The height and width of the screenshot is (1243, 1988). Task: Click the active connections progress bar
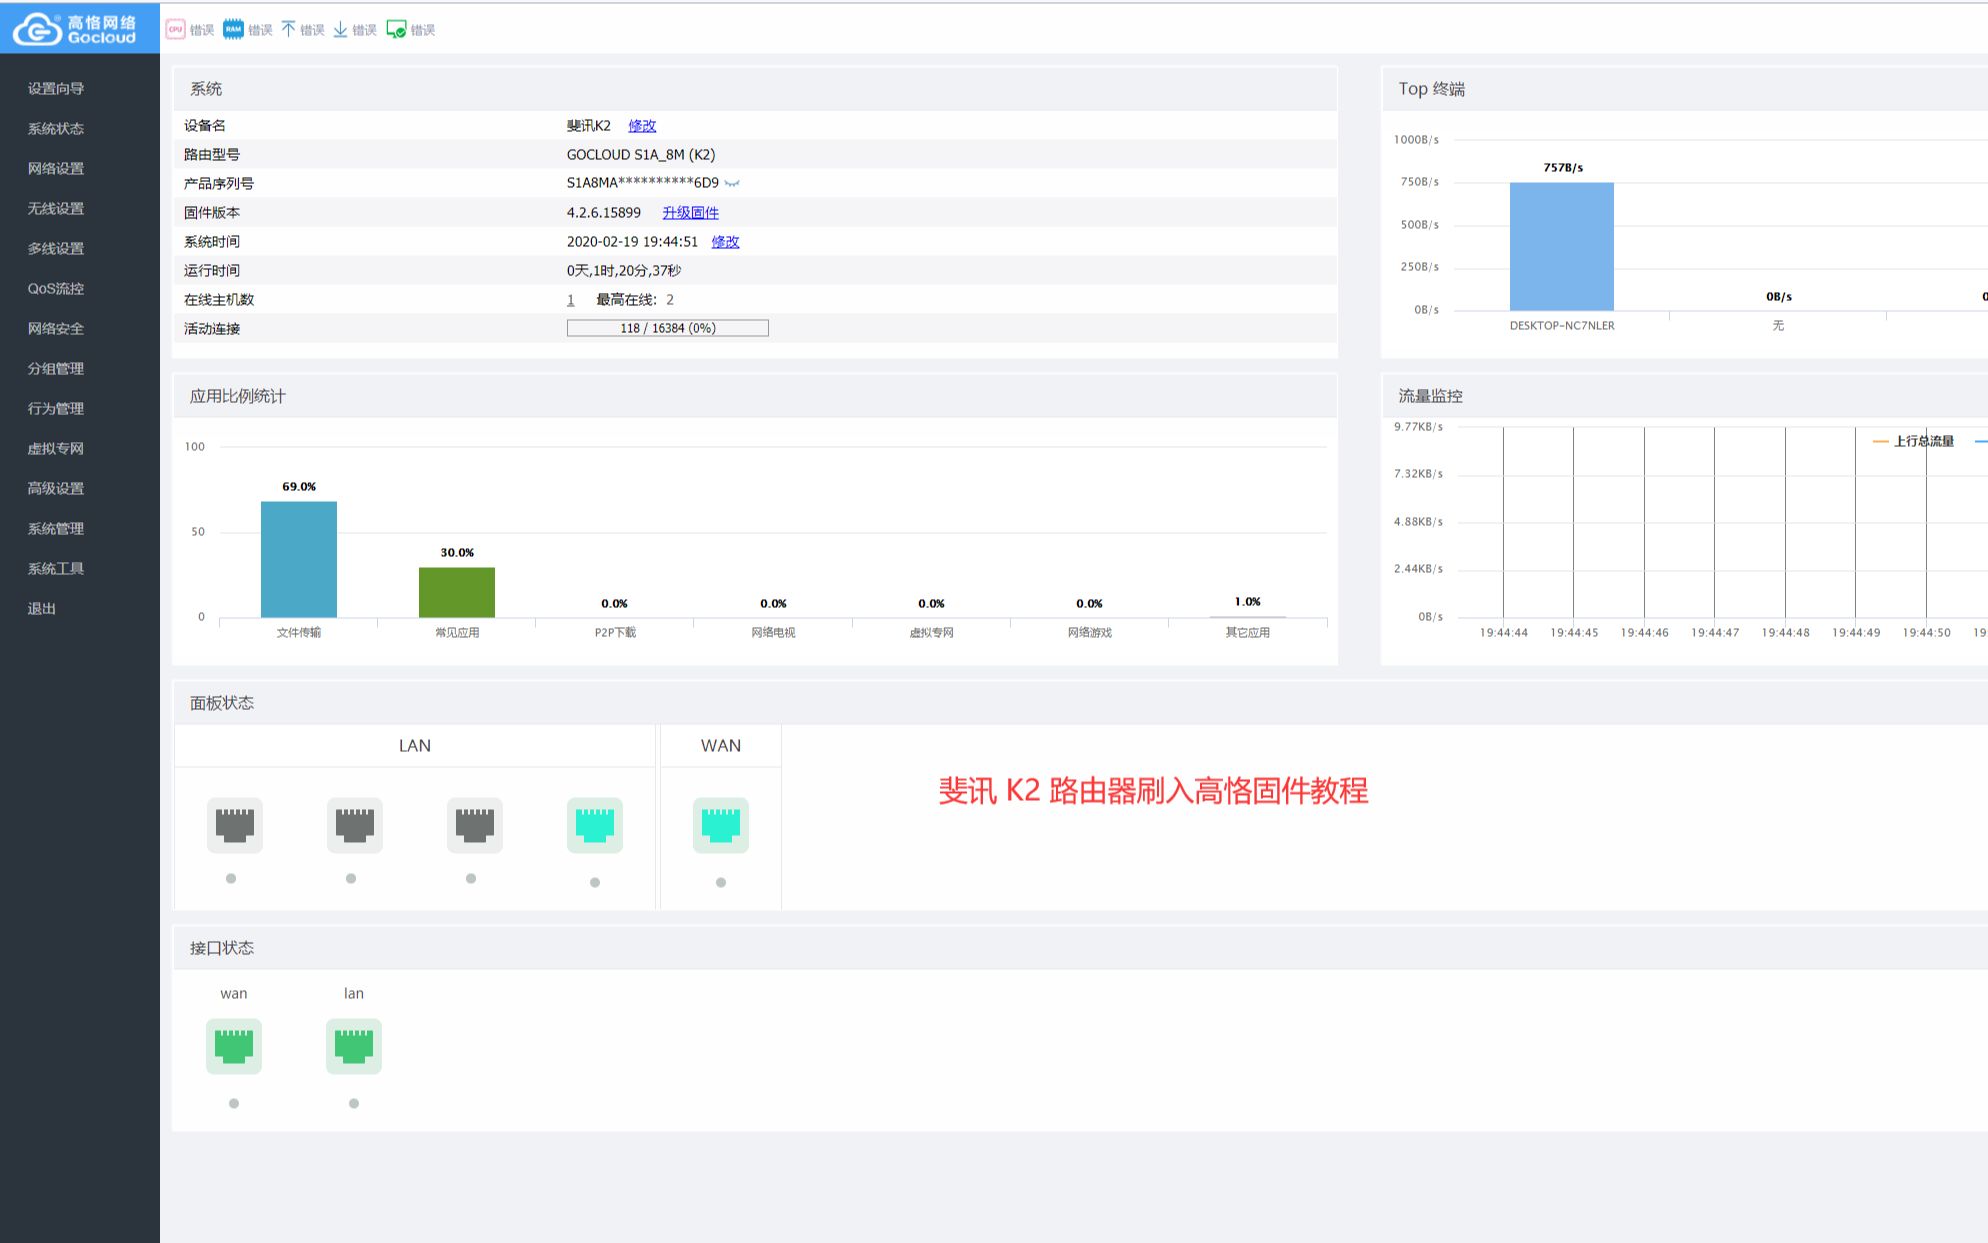coord(667,328)
